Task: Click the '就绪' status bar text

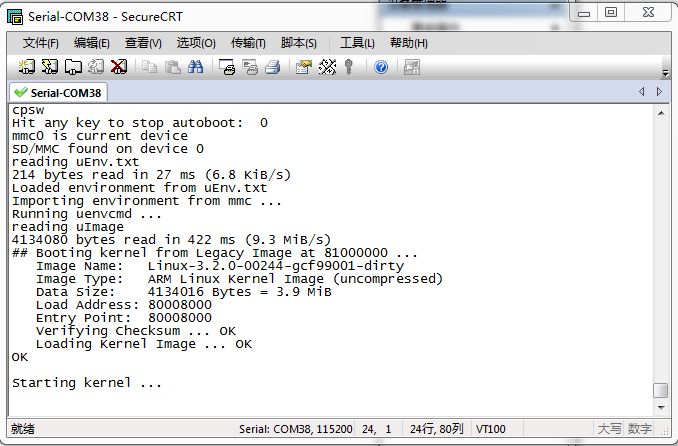Action: point(22,429)
